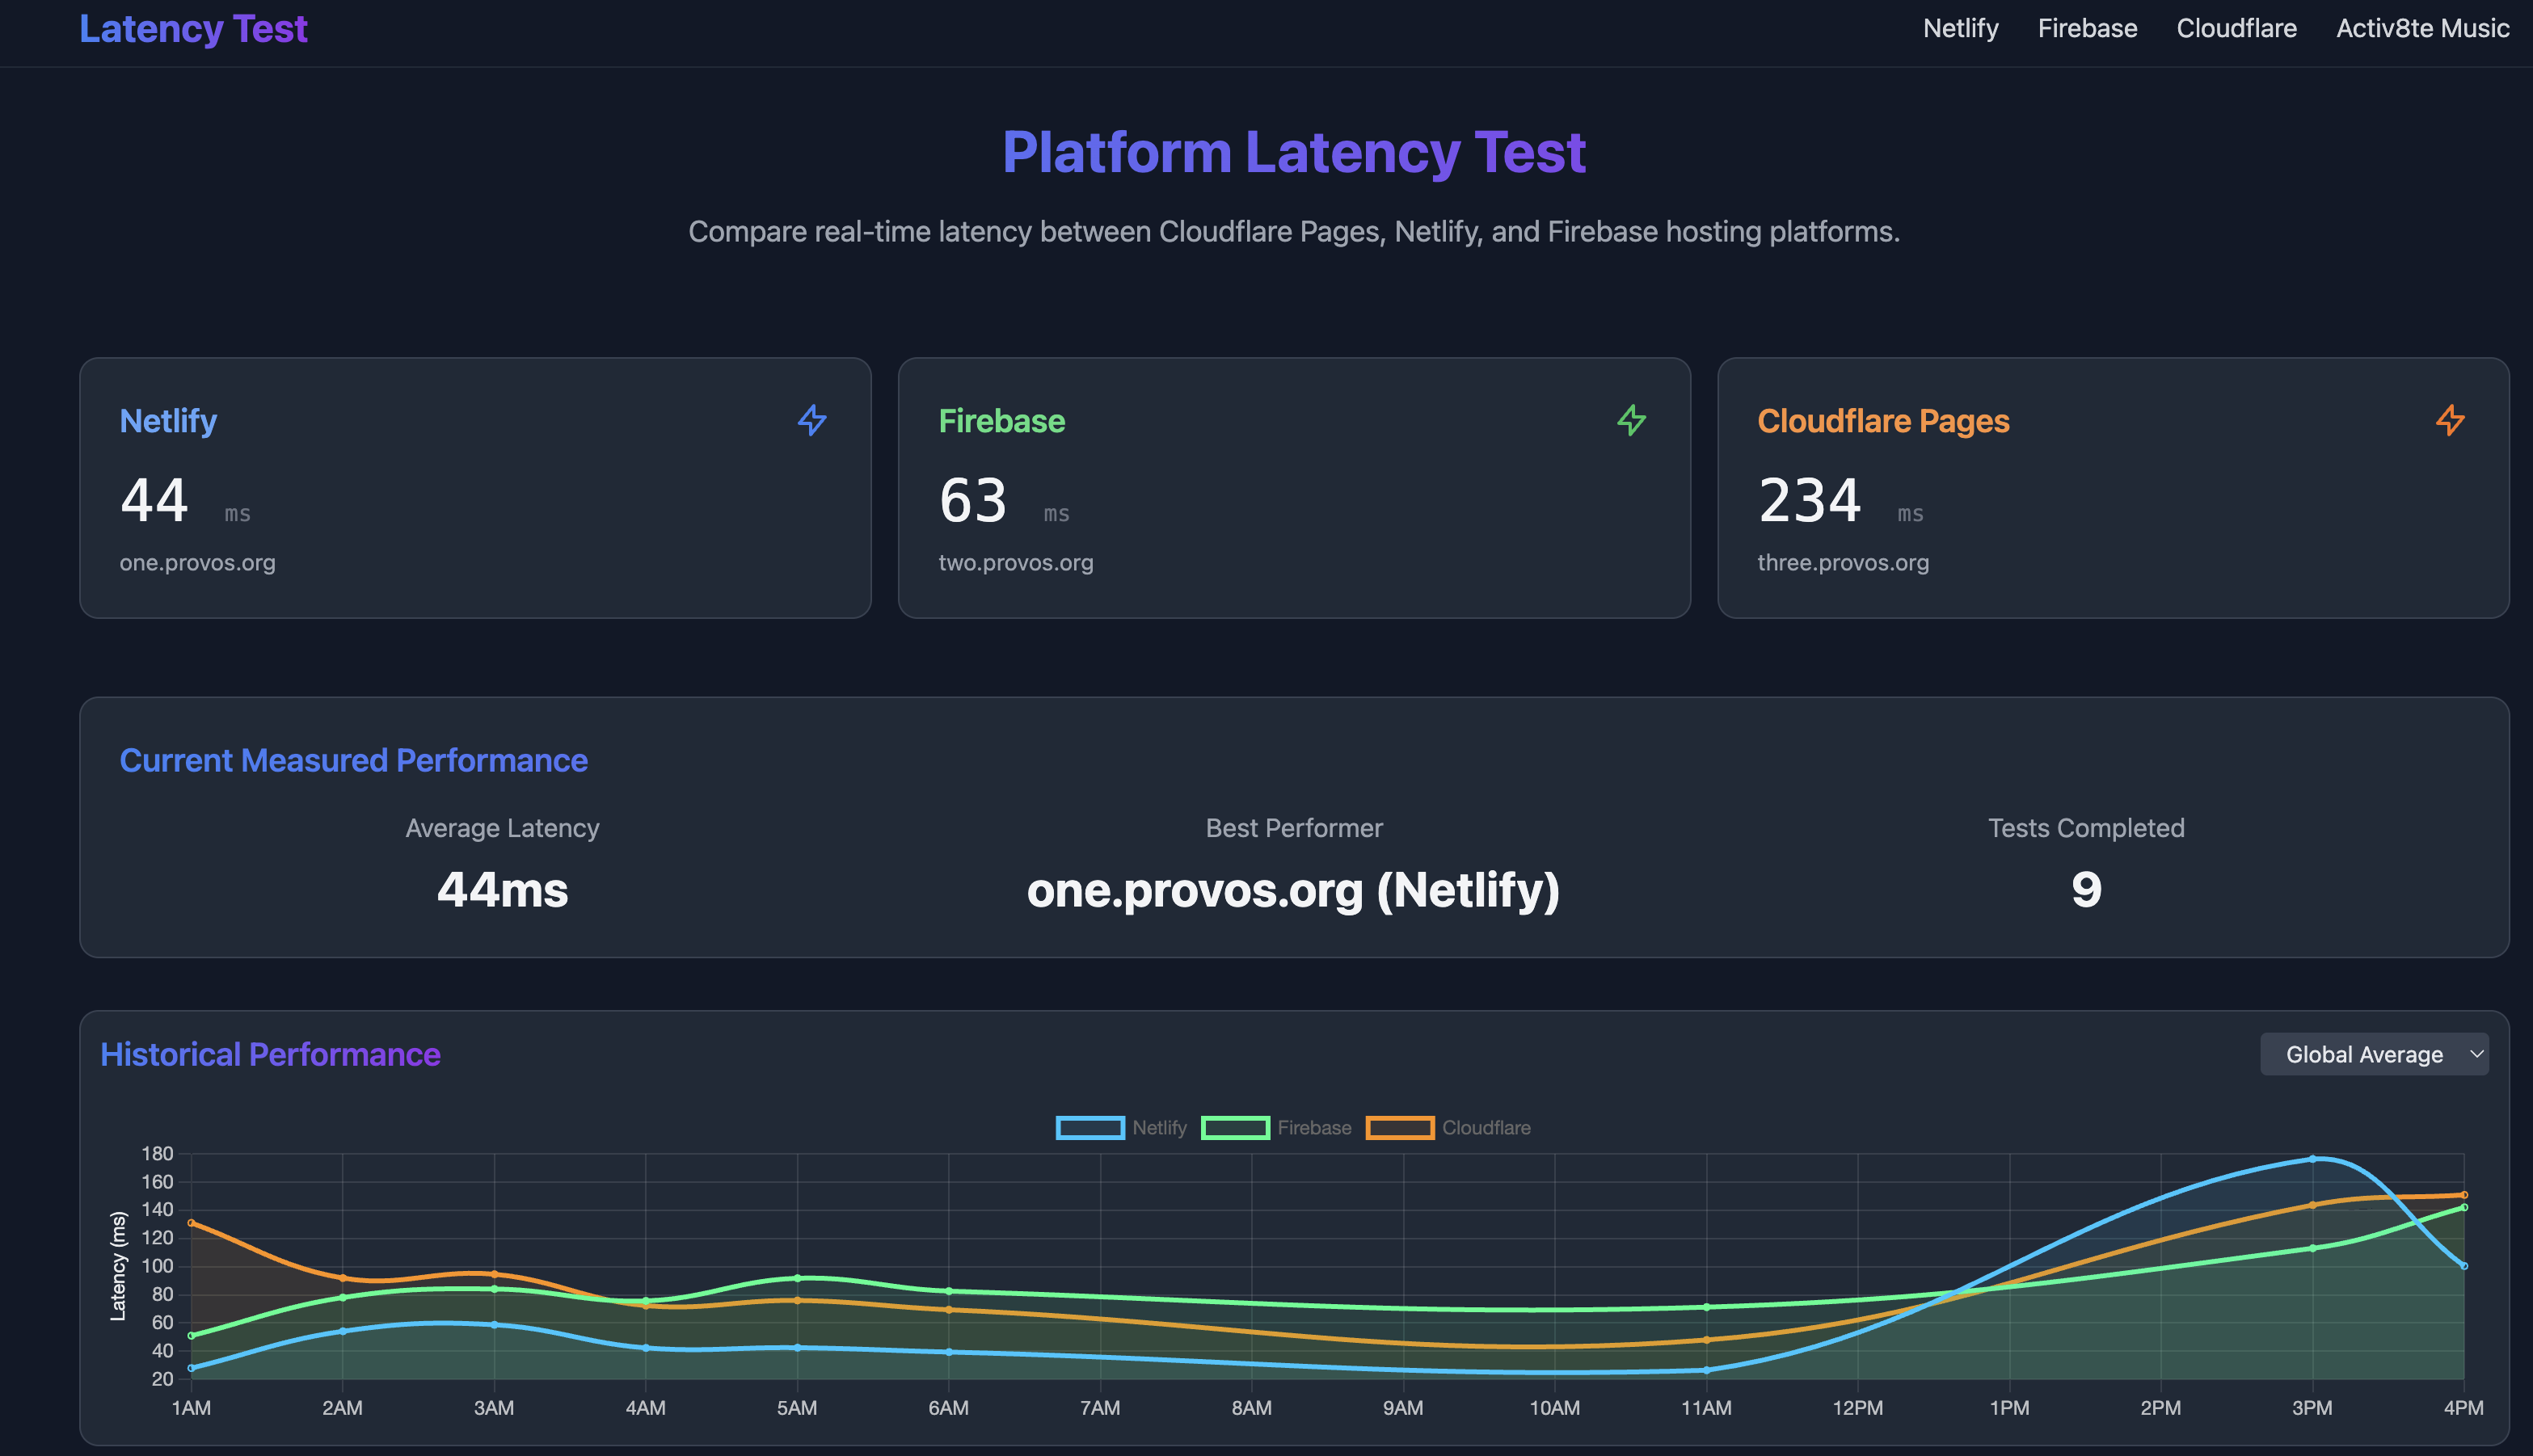This screenshot has height=1456, width=2533.
Task: Toggle the Netlify legend series
Action: coord(1121,1127)
